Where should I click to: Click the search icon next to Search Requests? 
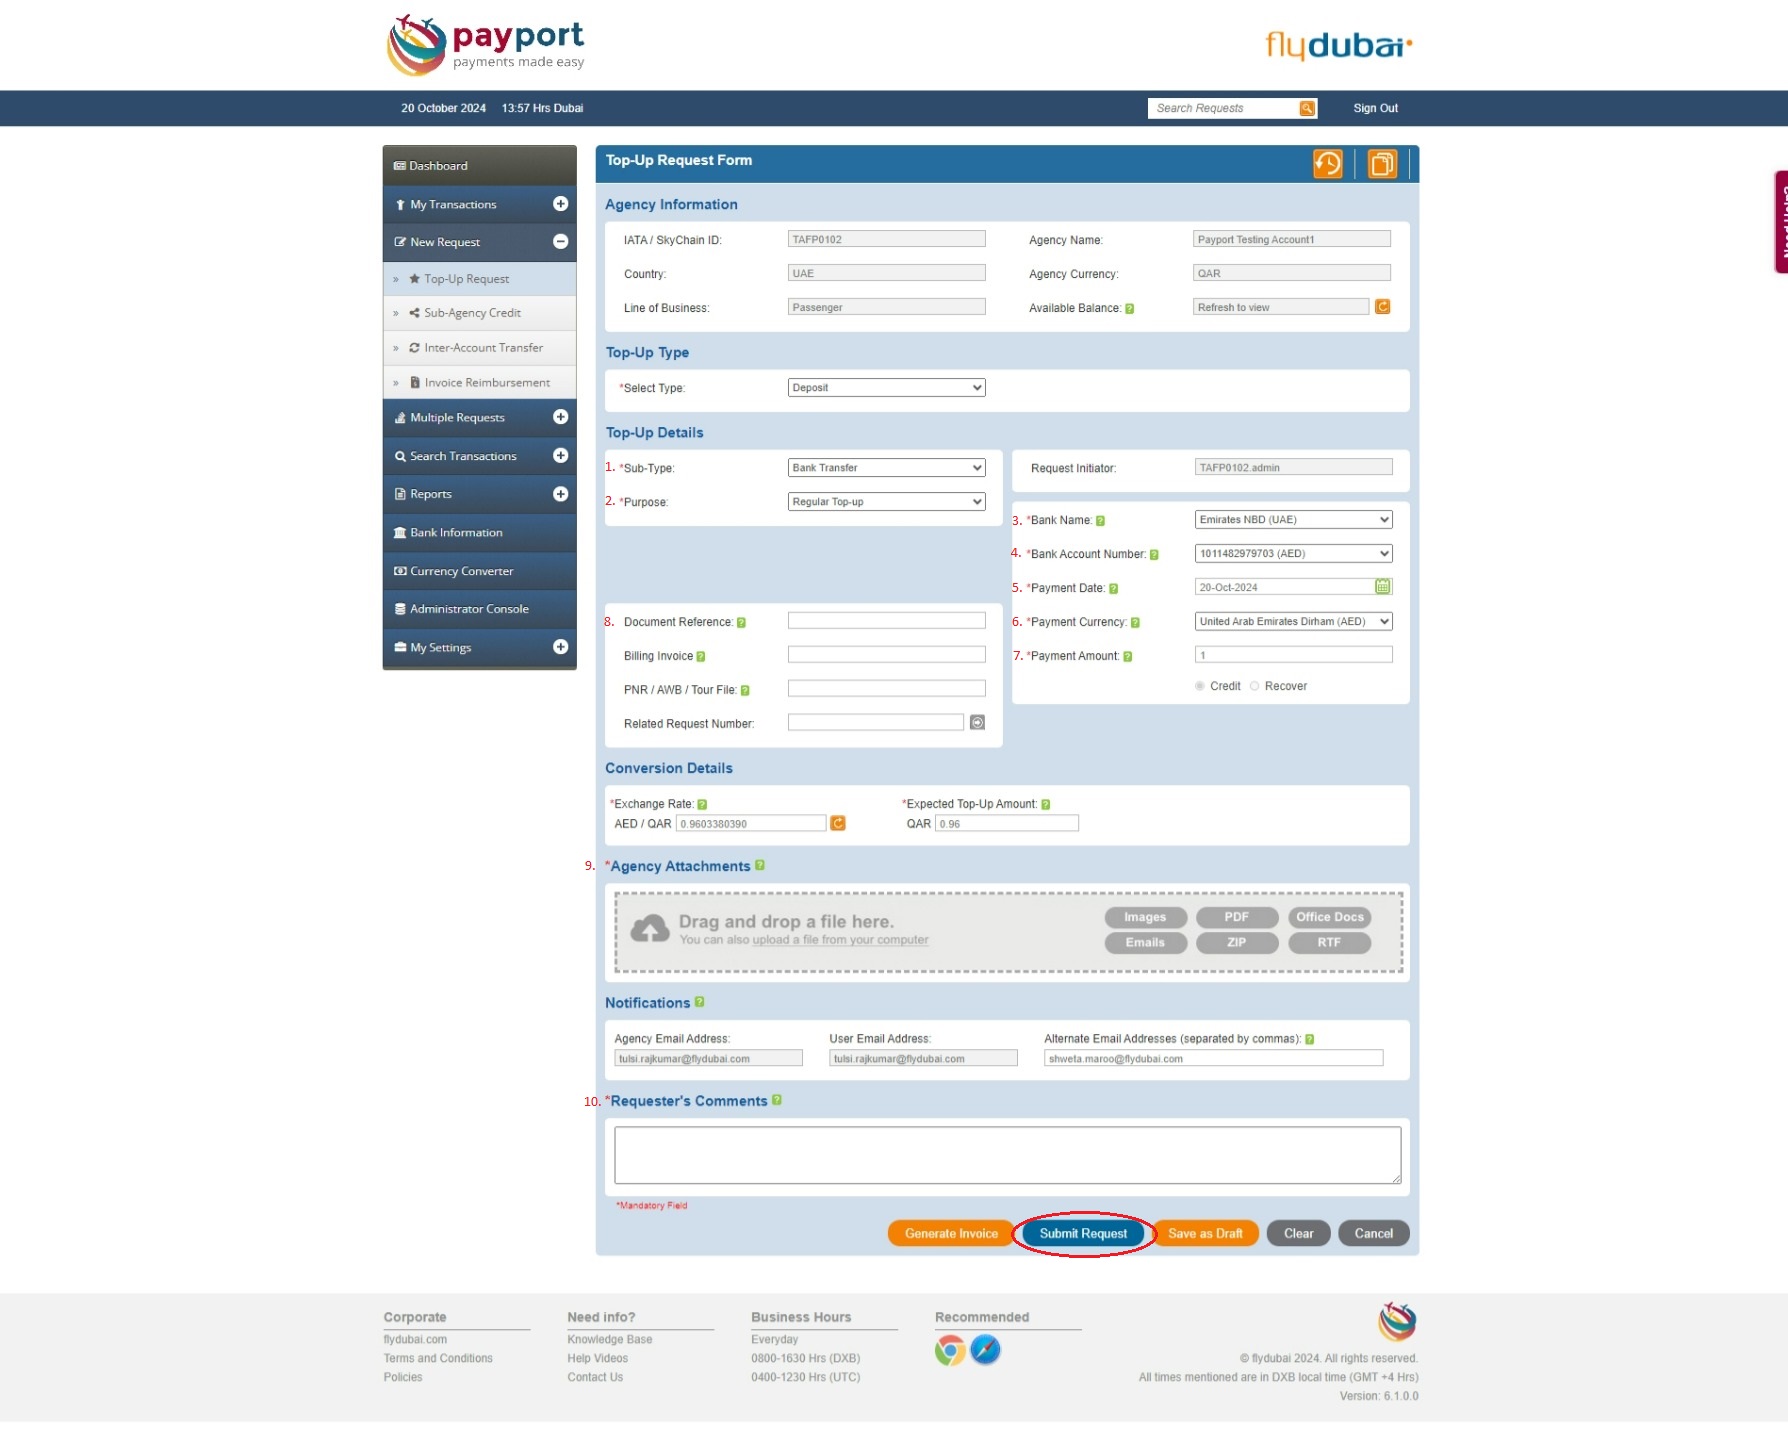[x=1306, y=108]
